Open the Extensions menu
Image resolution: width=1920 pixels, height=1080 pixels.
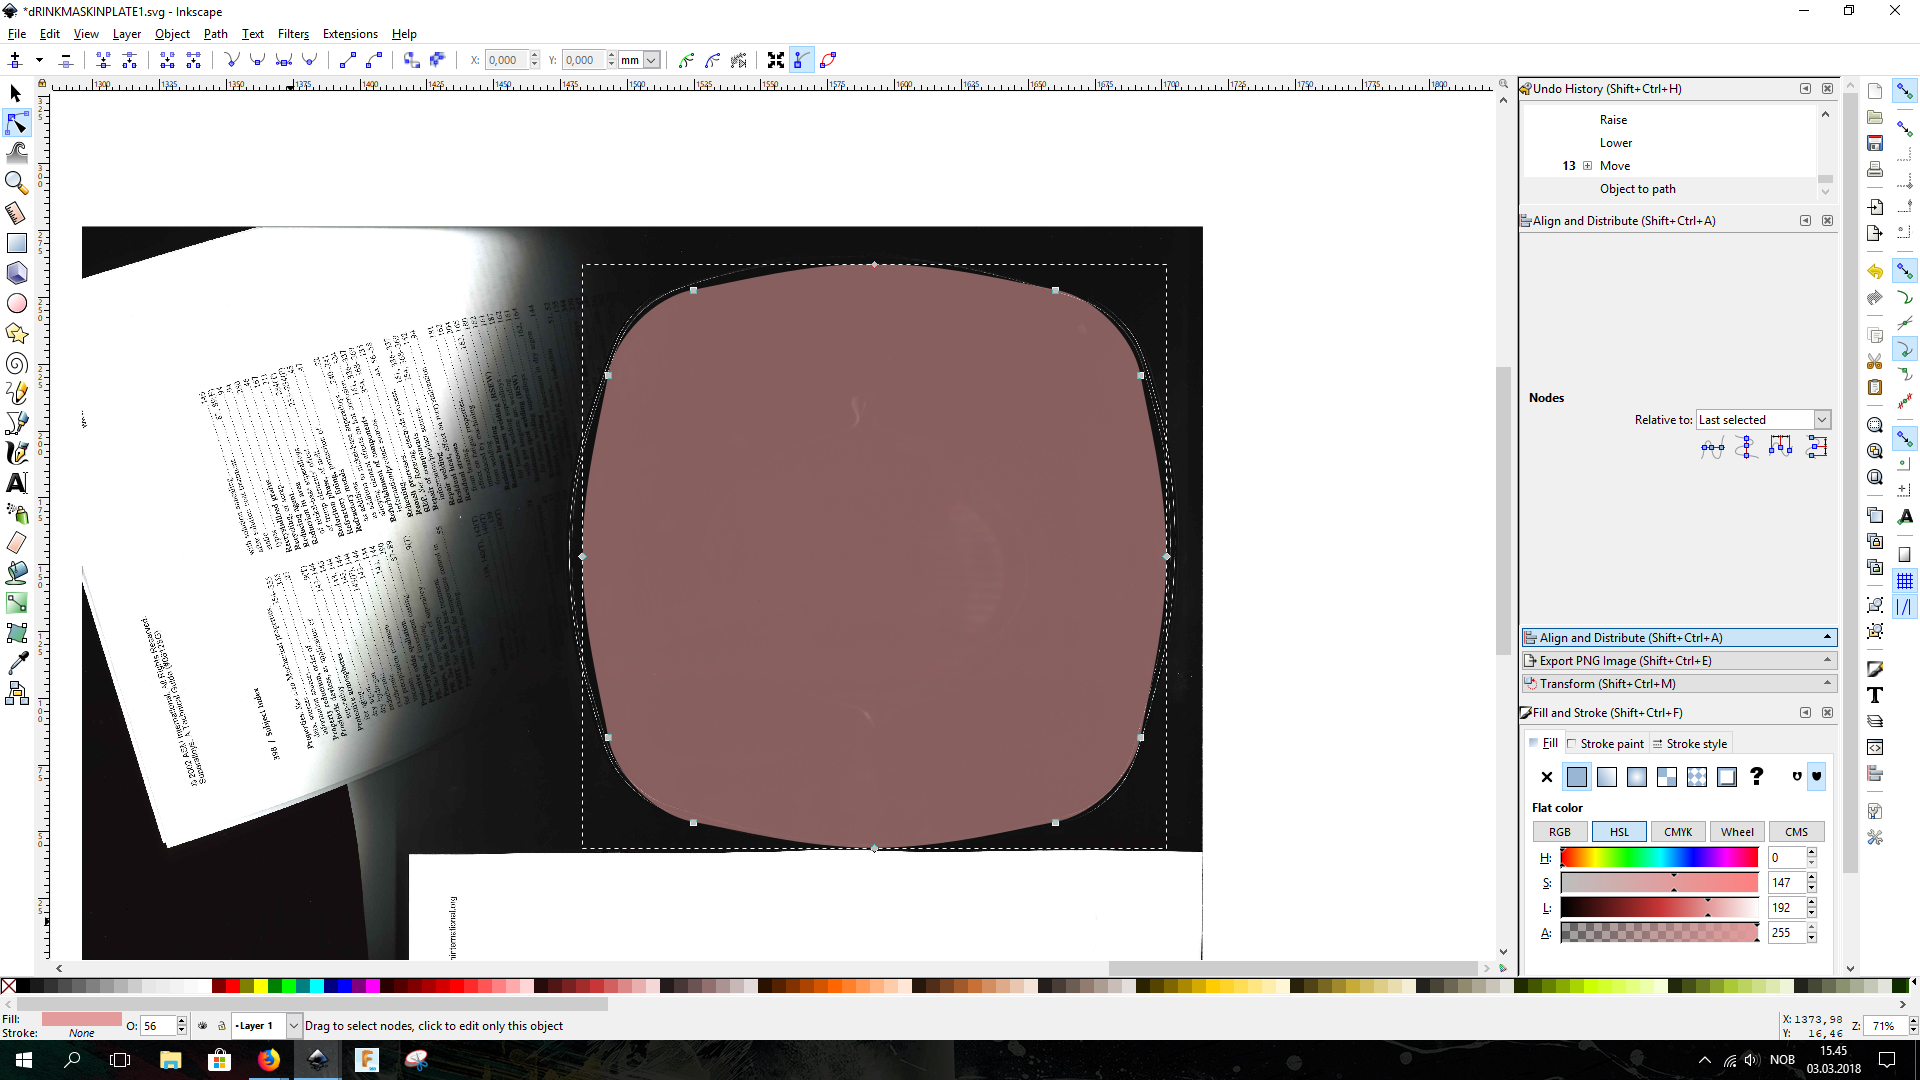pyautogui.click(x=350, y=34)
